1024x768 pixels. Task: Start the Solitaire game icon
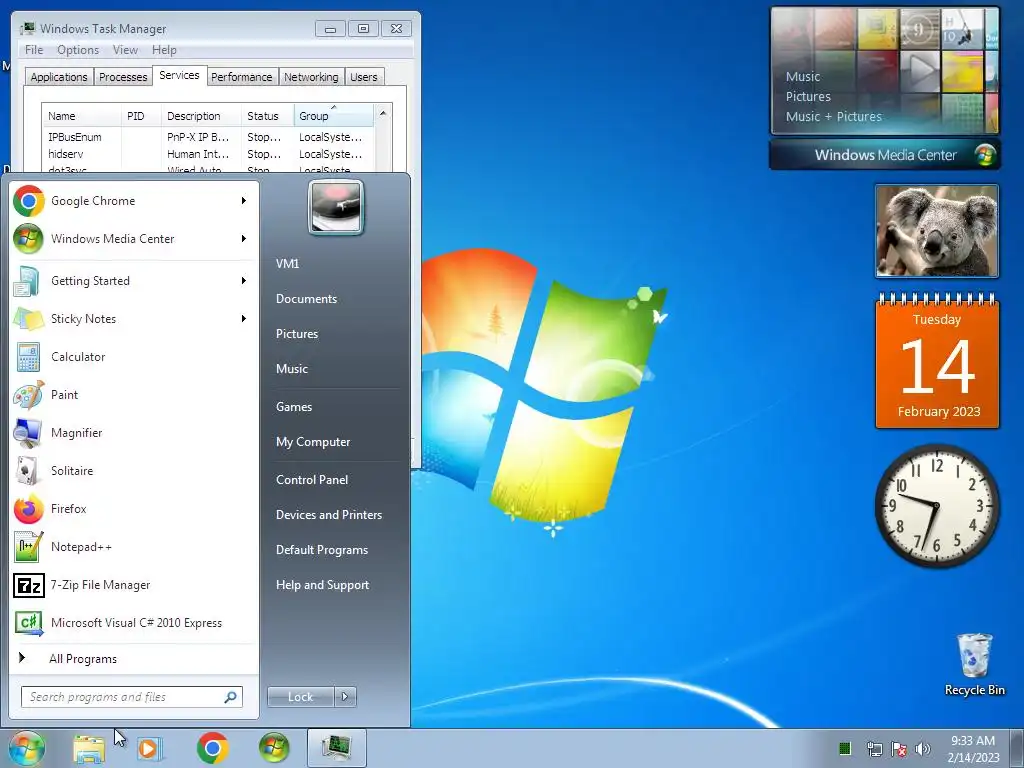pos(28,470)
